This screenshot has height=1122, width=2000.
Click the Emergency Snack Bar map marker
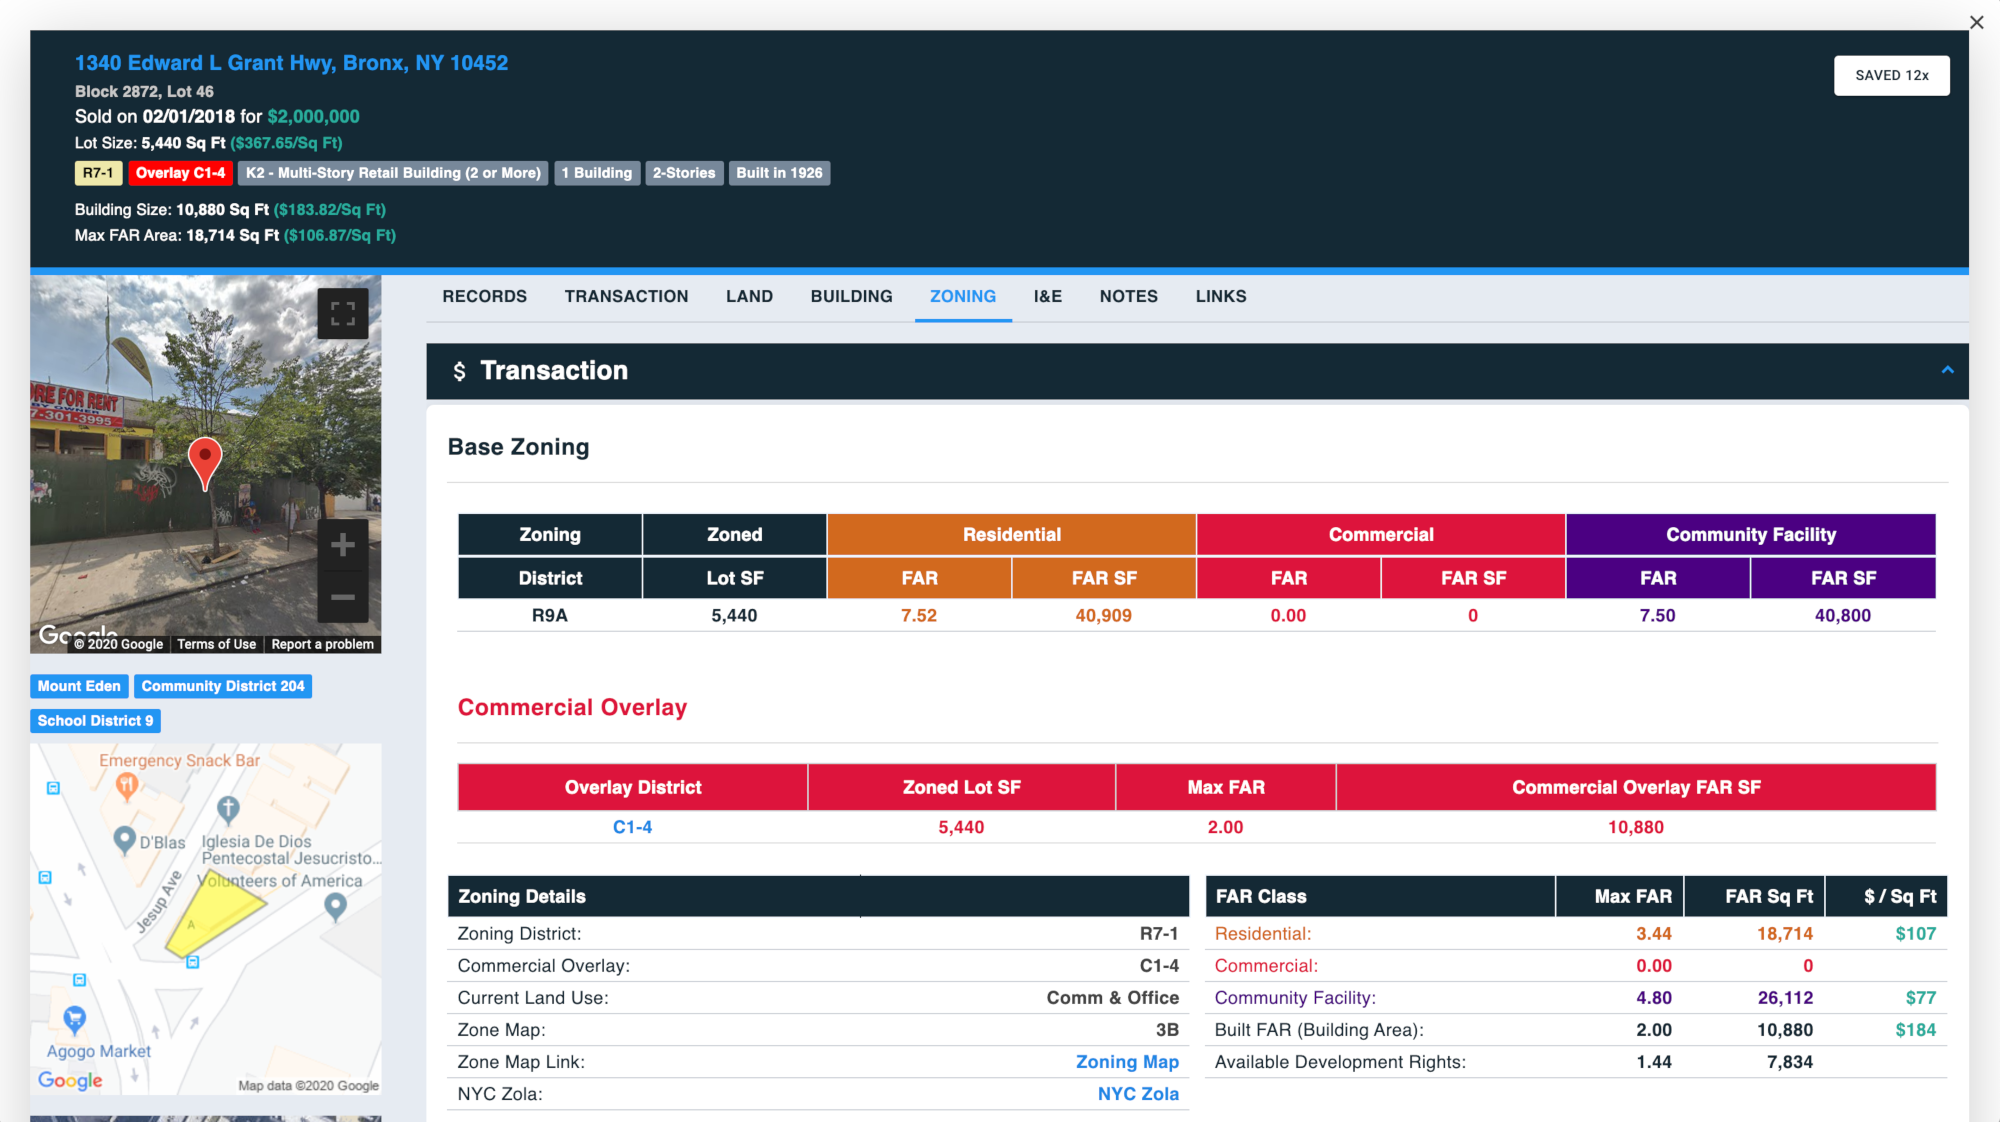click(126, 787)
